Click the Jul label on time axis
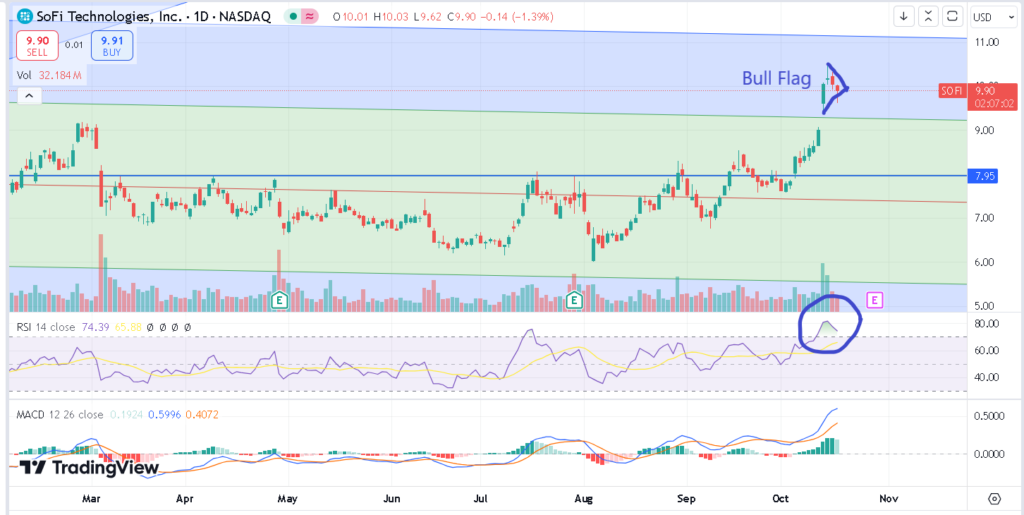 (x=481, y=499)
